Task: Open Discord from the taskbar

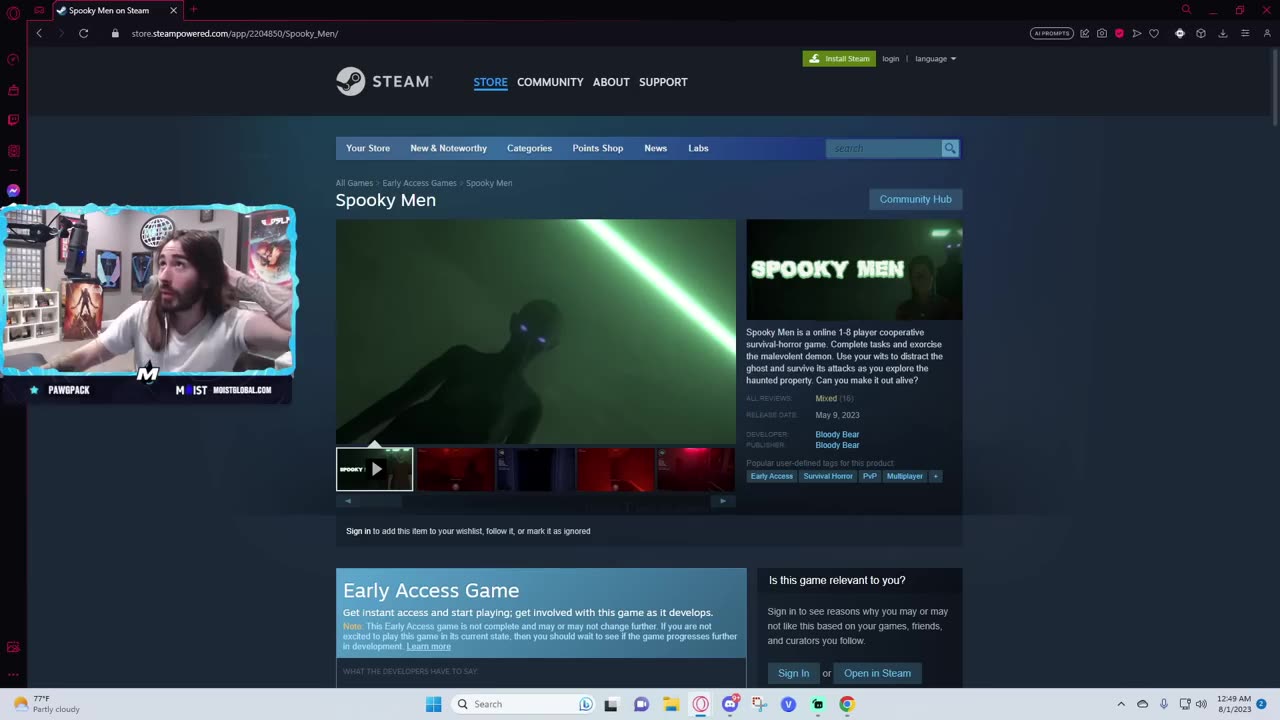Action: (x=730, y=704)
